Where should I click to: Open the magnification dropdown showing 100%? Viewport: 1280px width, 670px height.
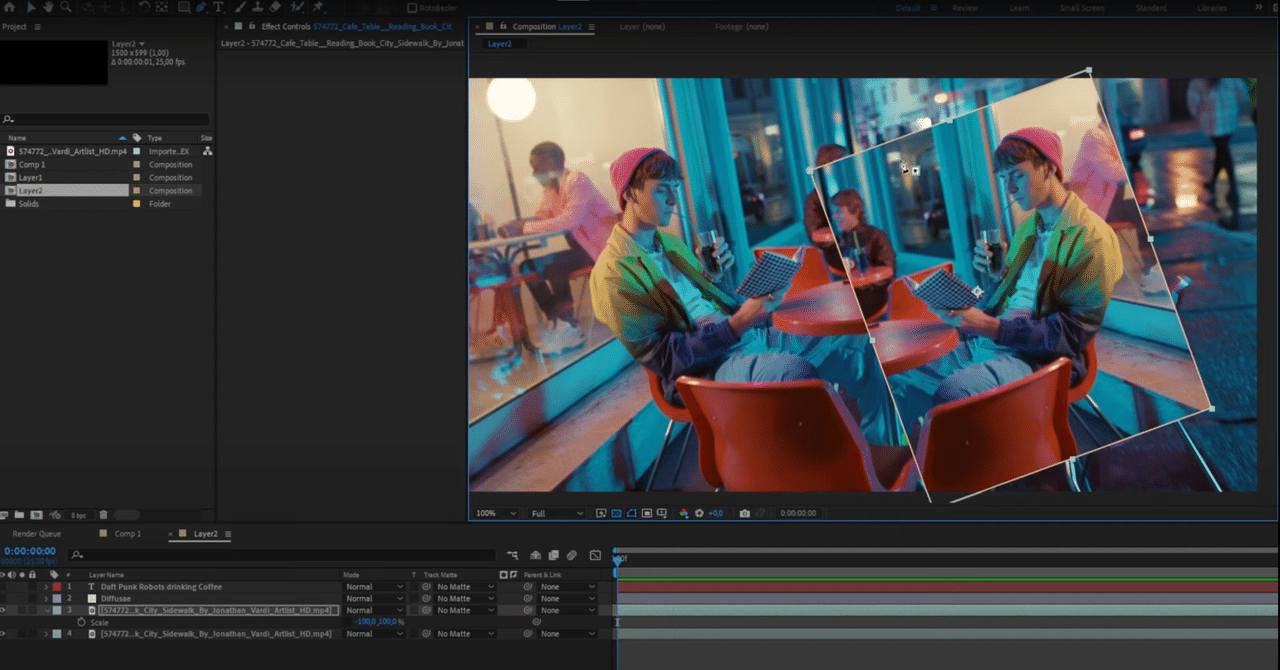(494, 512)
